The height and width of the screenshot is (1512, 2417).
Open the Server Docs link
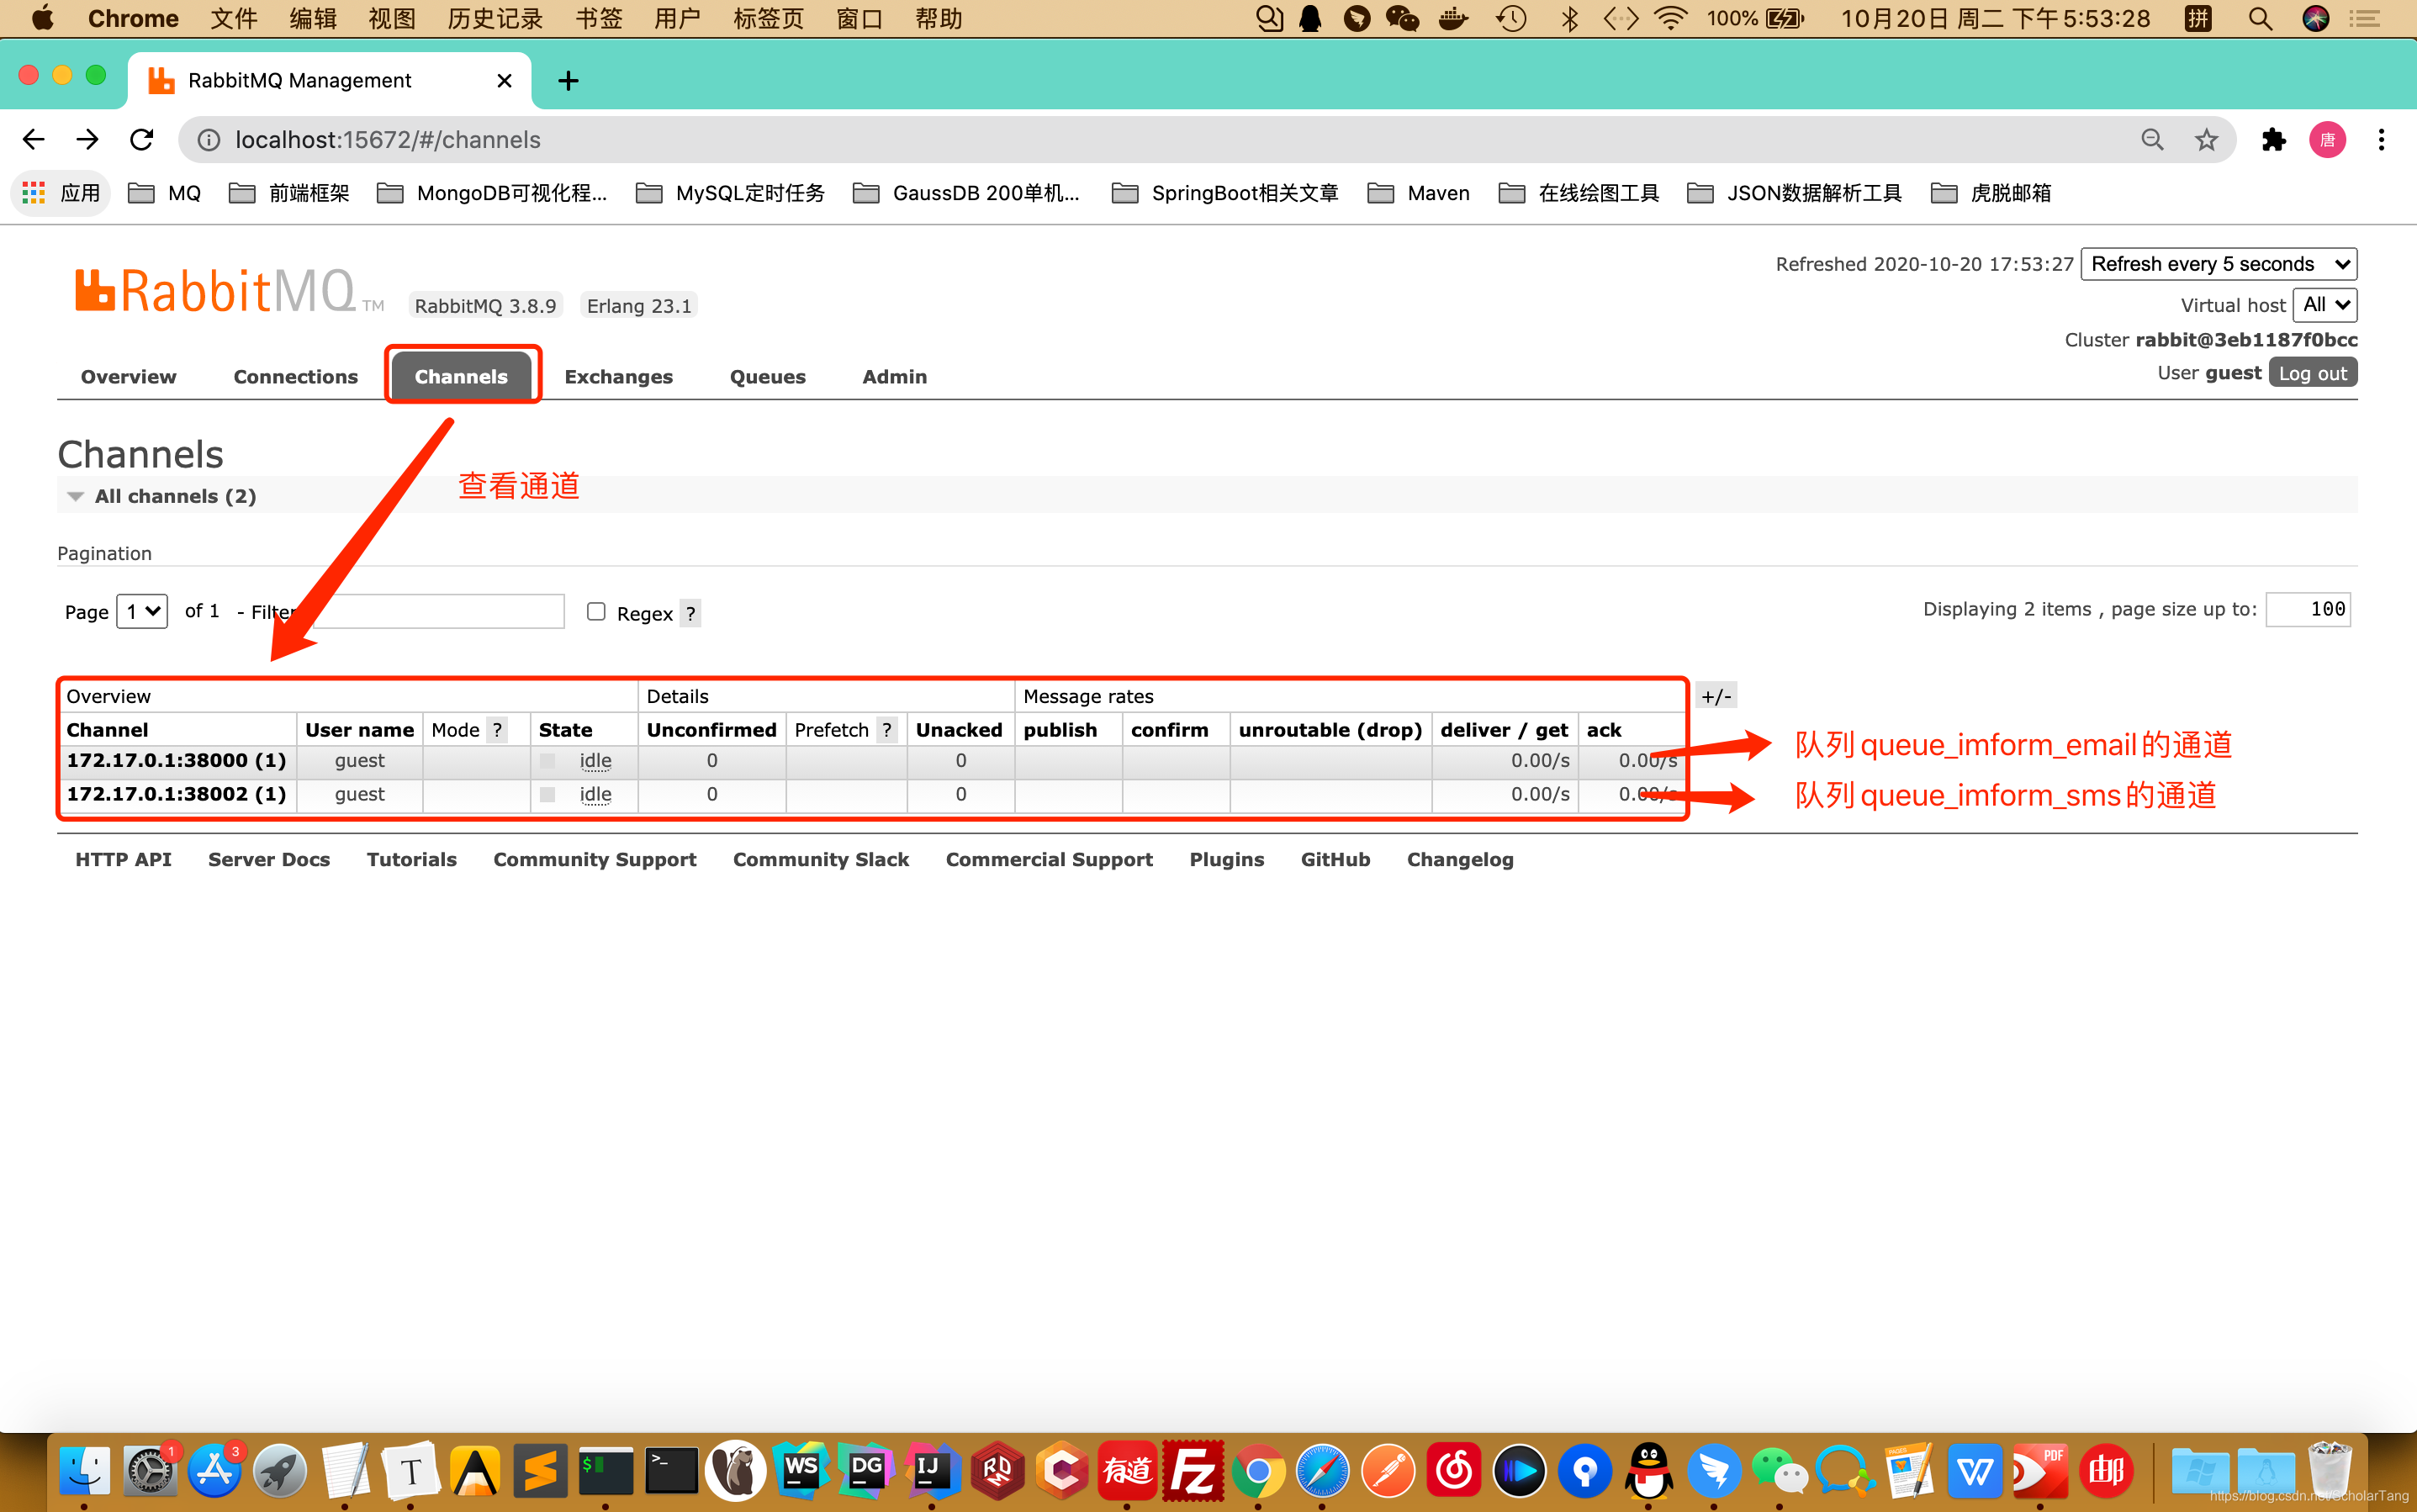[269, 860]
